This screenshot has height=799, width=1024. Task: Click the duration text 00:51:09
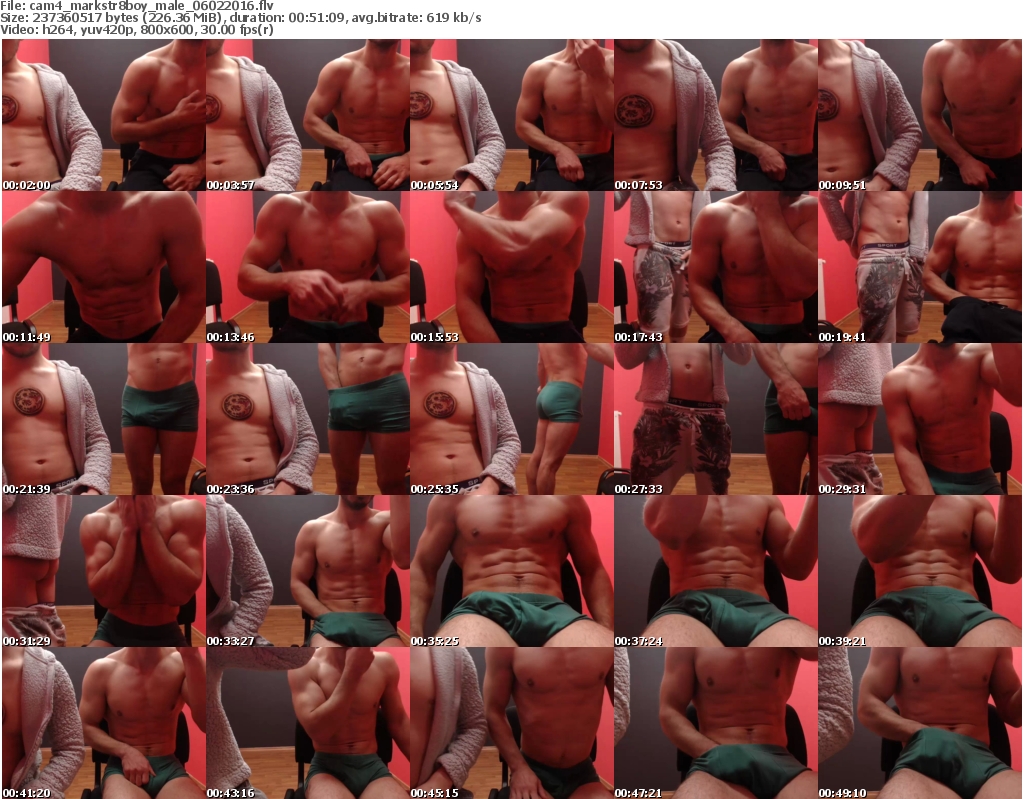point(317,18)
